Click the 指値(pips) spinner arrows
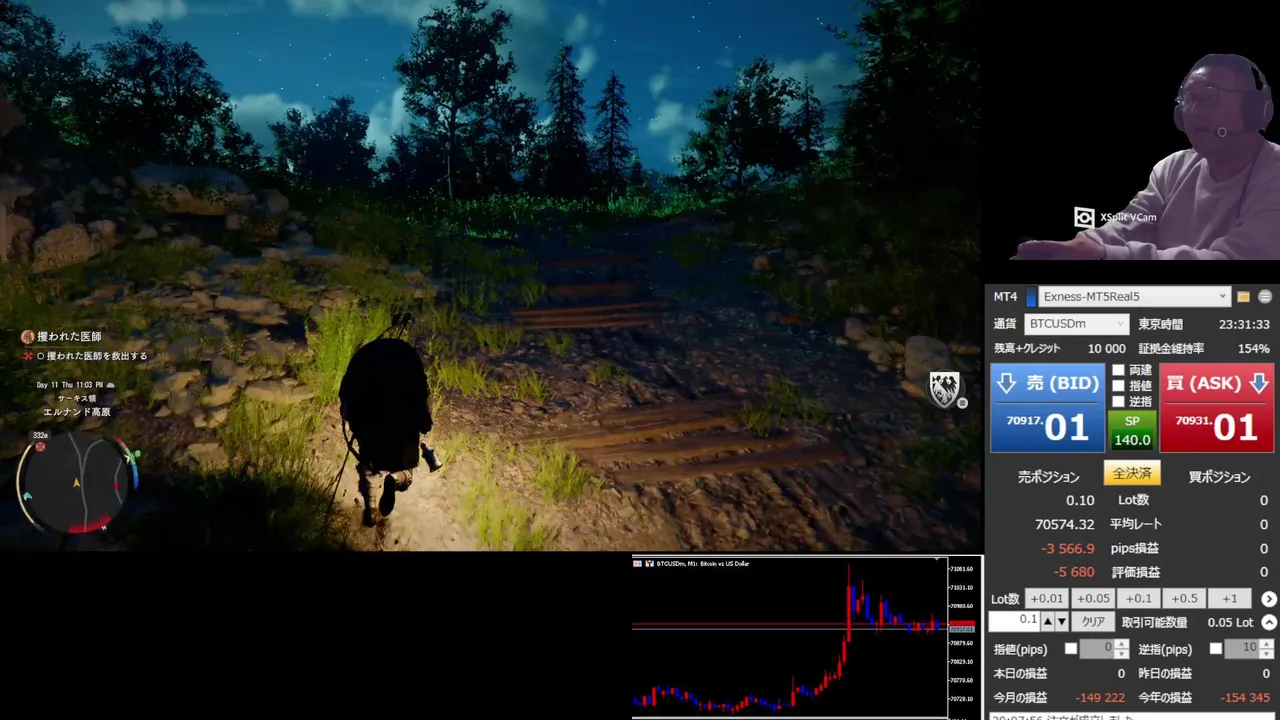The image size is (1280, 720). tap(1121, 649)
